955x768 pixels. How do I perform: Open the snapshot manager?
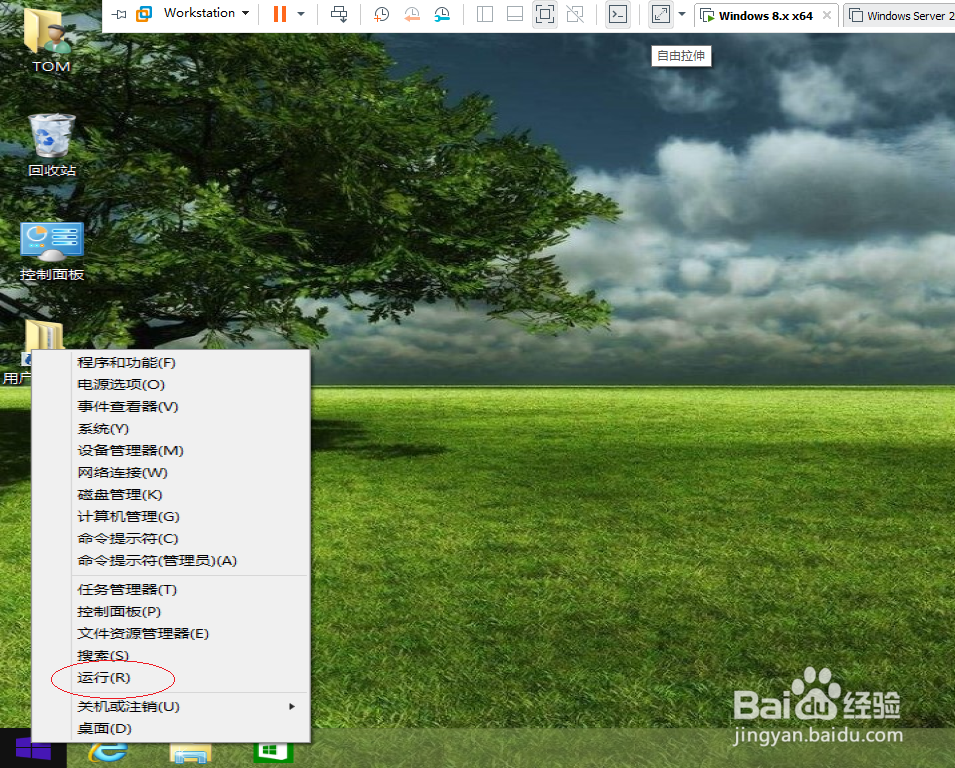(442, 14)
